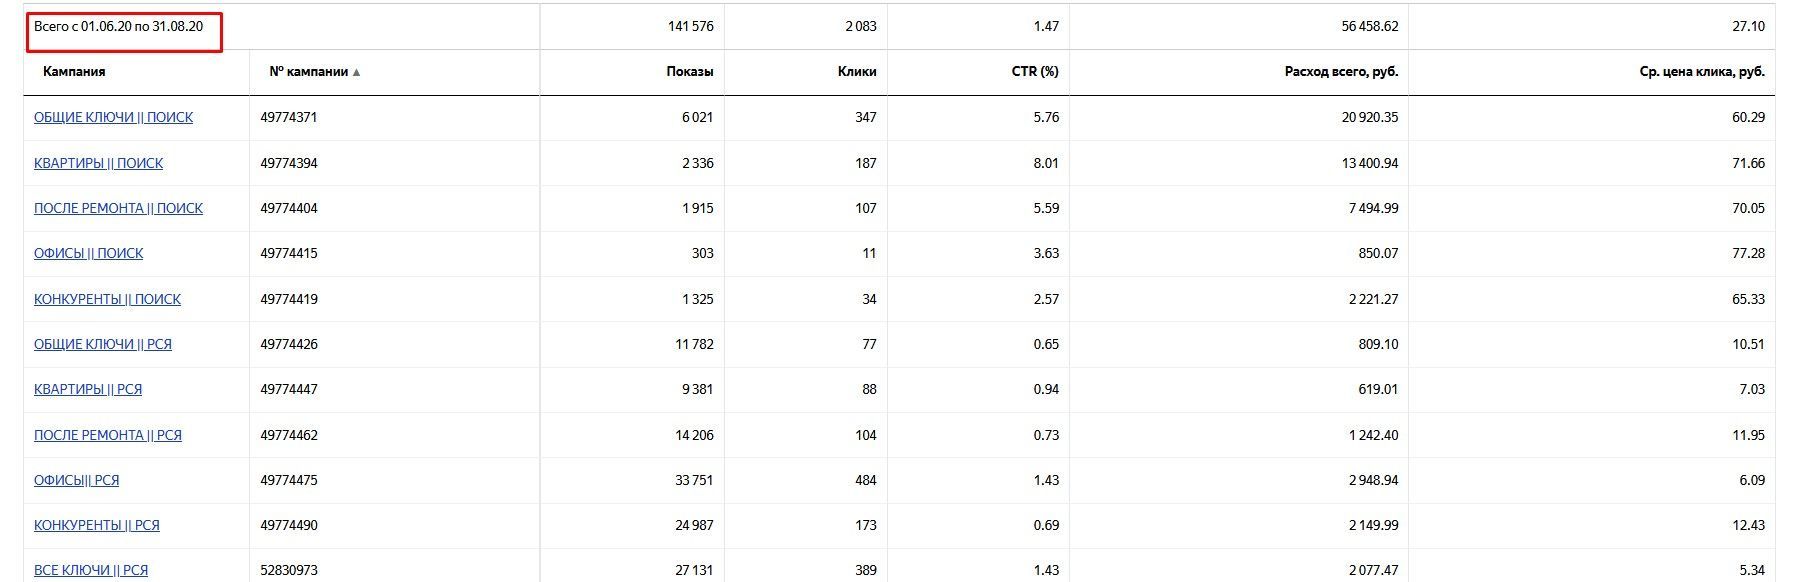Sort by Расход всего, руб. header

[1341, 72]
